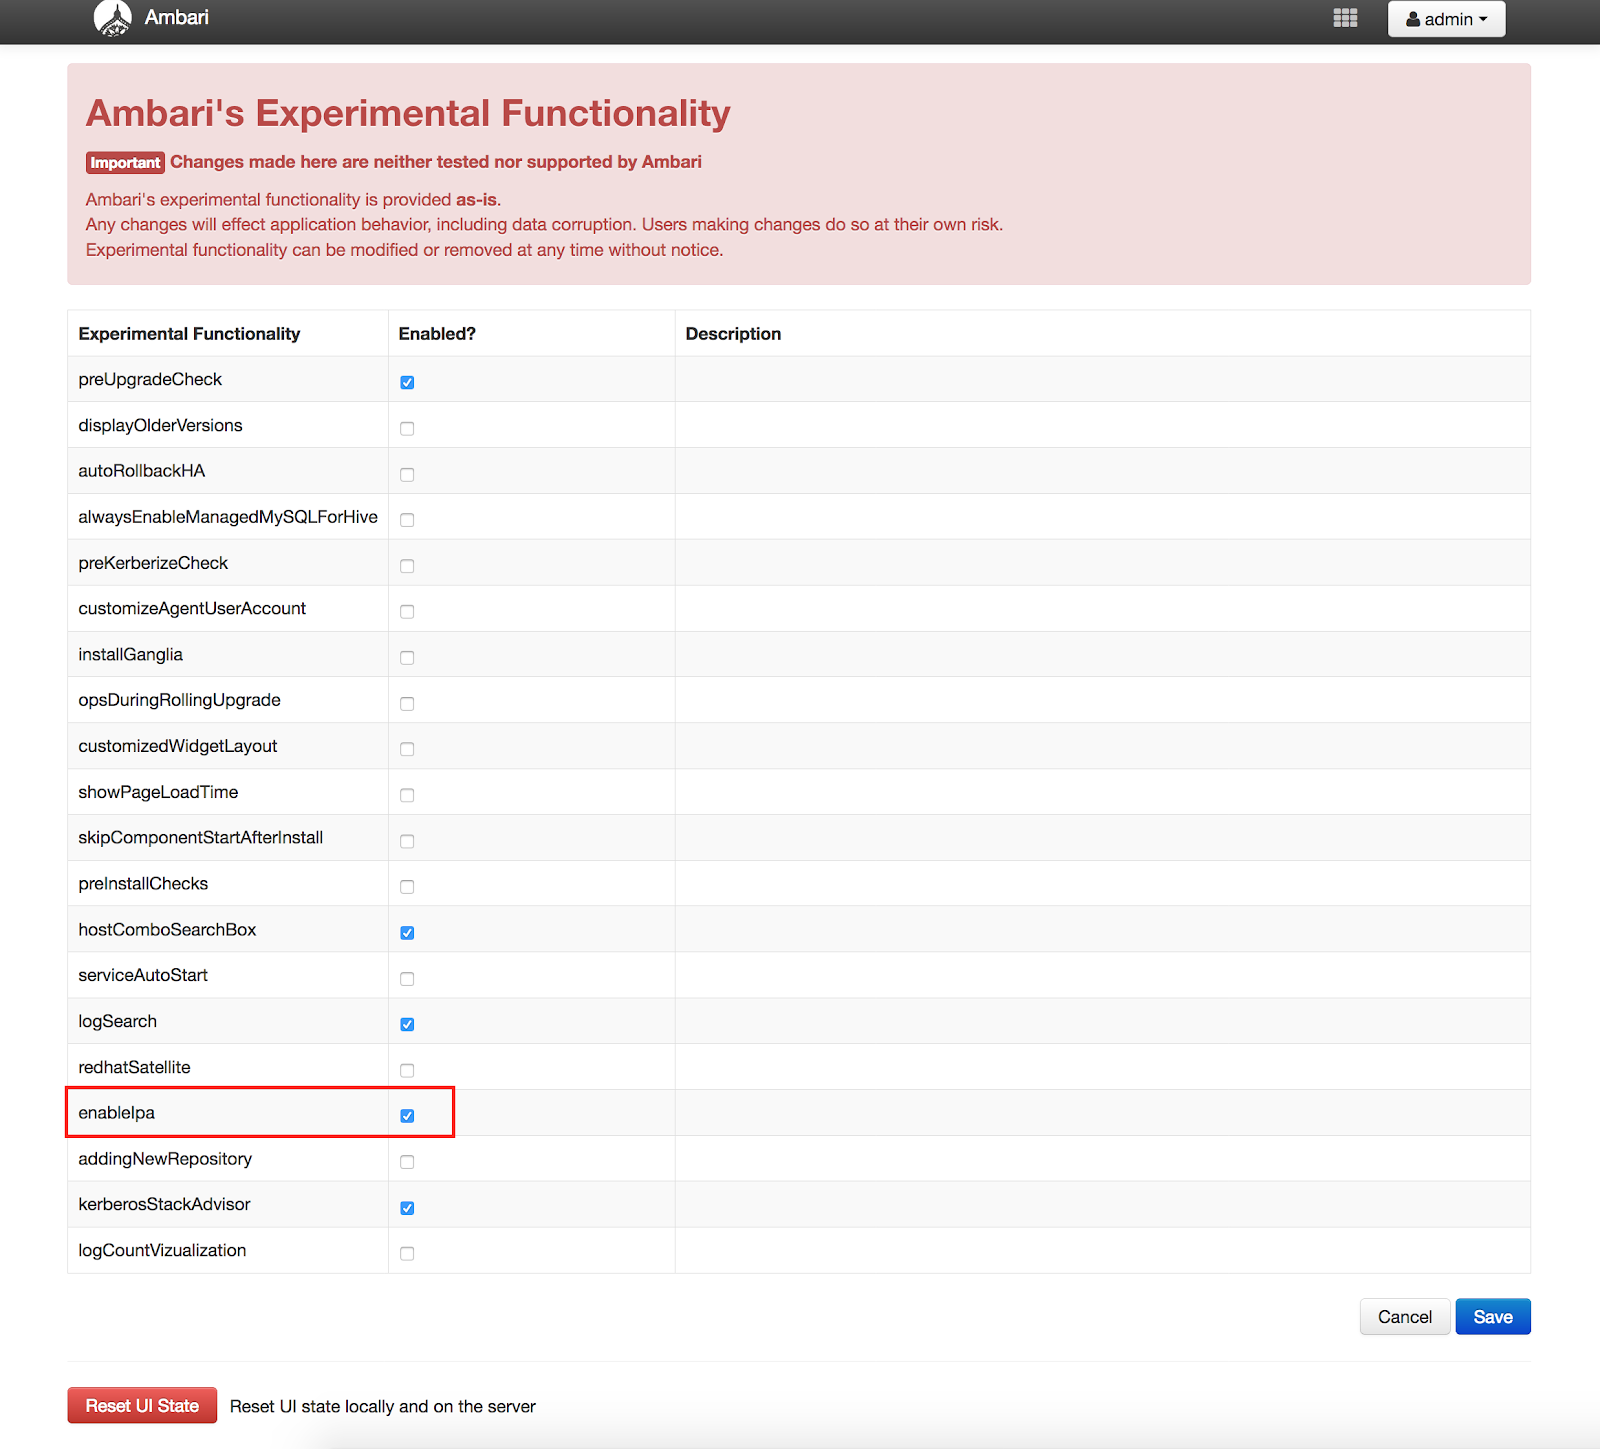Image resolution: width=1600 pixels, height=1449 pixels.
Task: Click the Experimental Functionality column header
Action: pos(189,334)
